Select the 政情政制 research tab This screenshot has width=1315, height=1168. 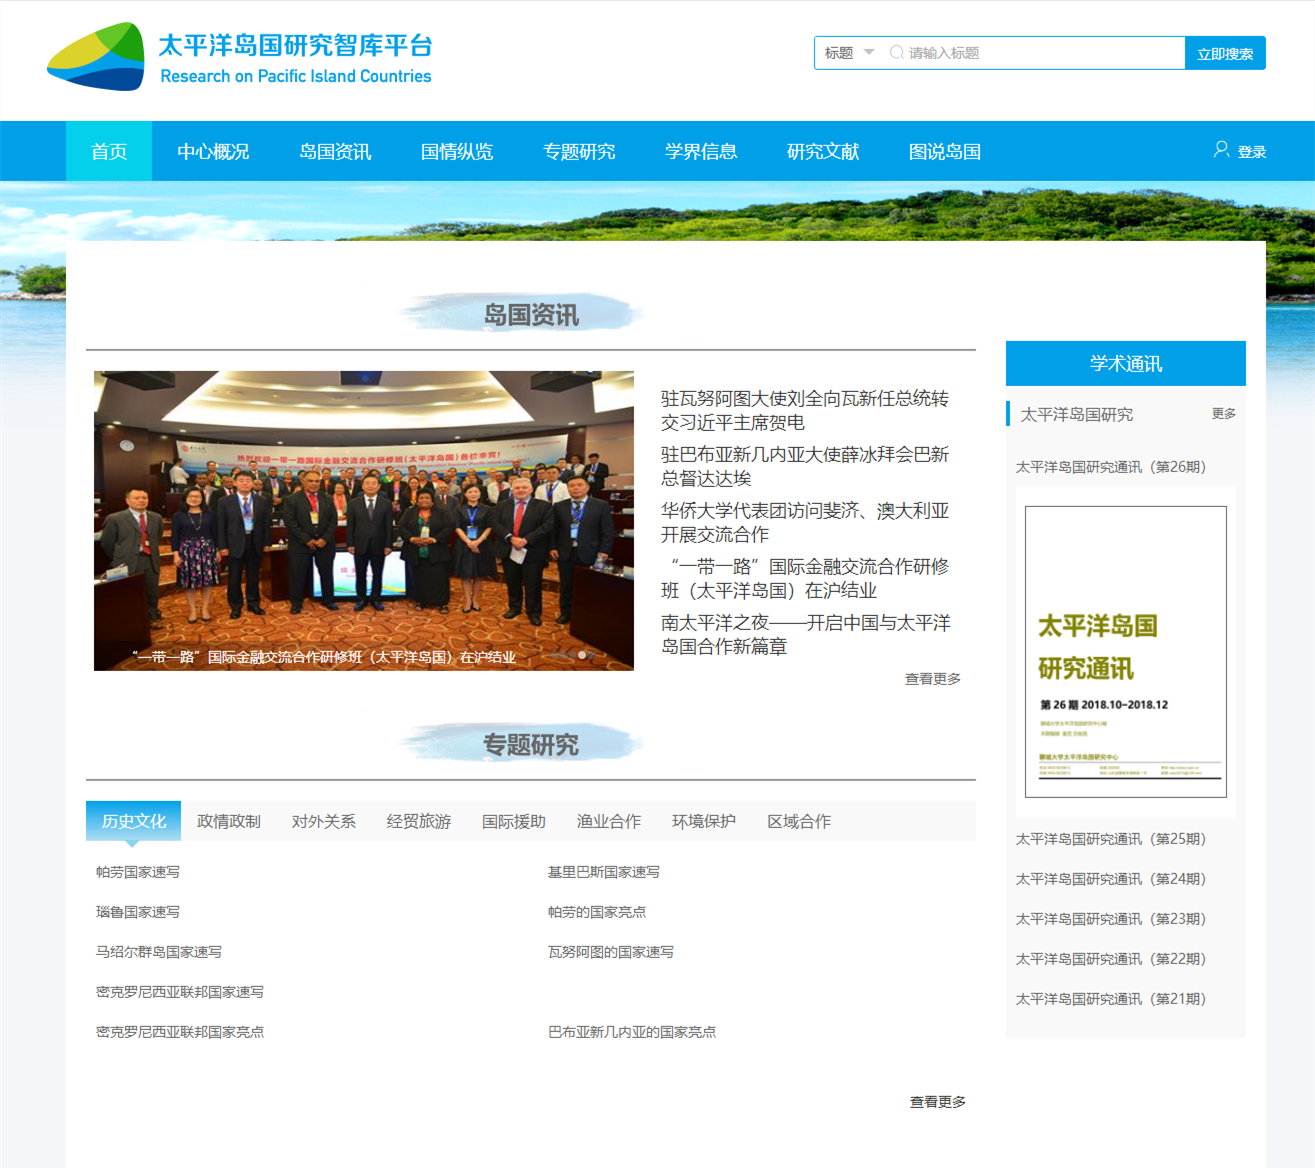pos(228,821)
